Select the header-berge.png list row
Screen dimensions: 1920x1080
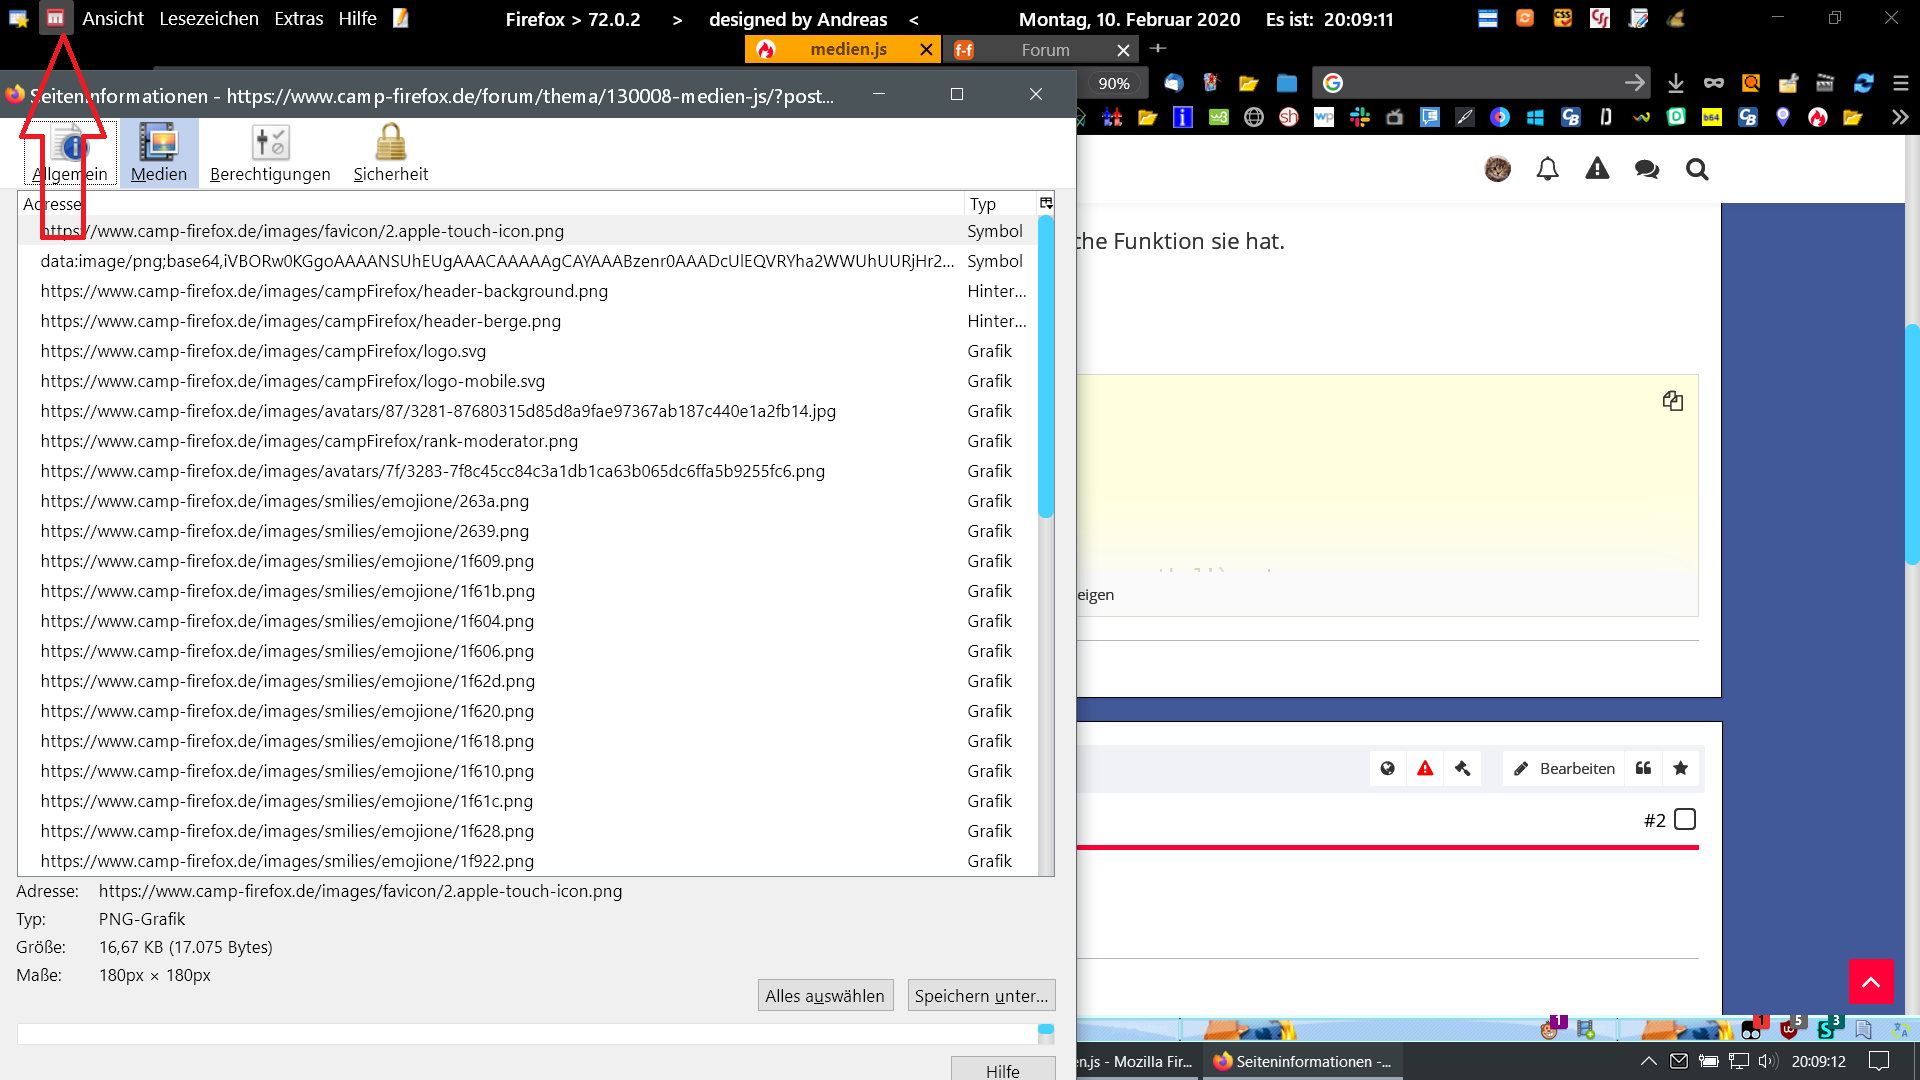point(300,321)
